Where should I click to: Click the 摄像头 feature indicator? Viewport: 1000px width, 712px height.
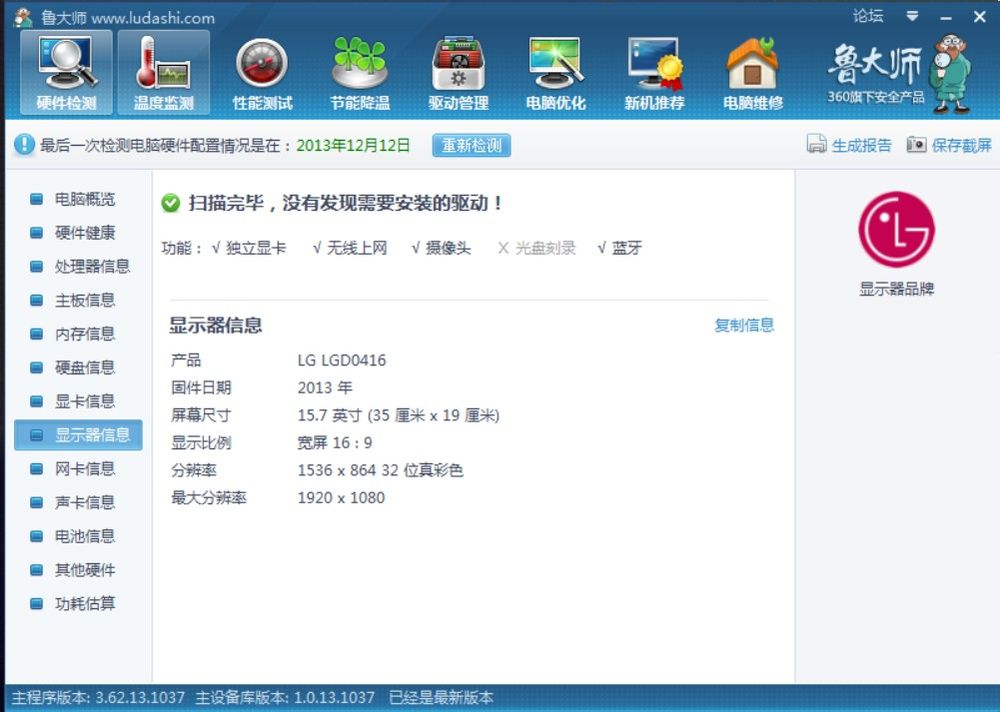[x=441, y=248]
